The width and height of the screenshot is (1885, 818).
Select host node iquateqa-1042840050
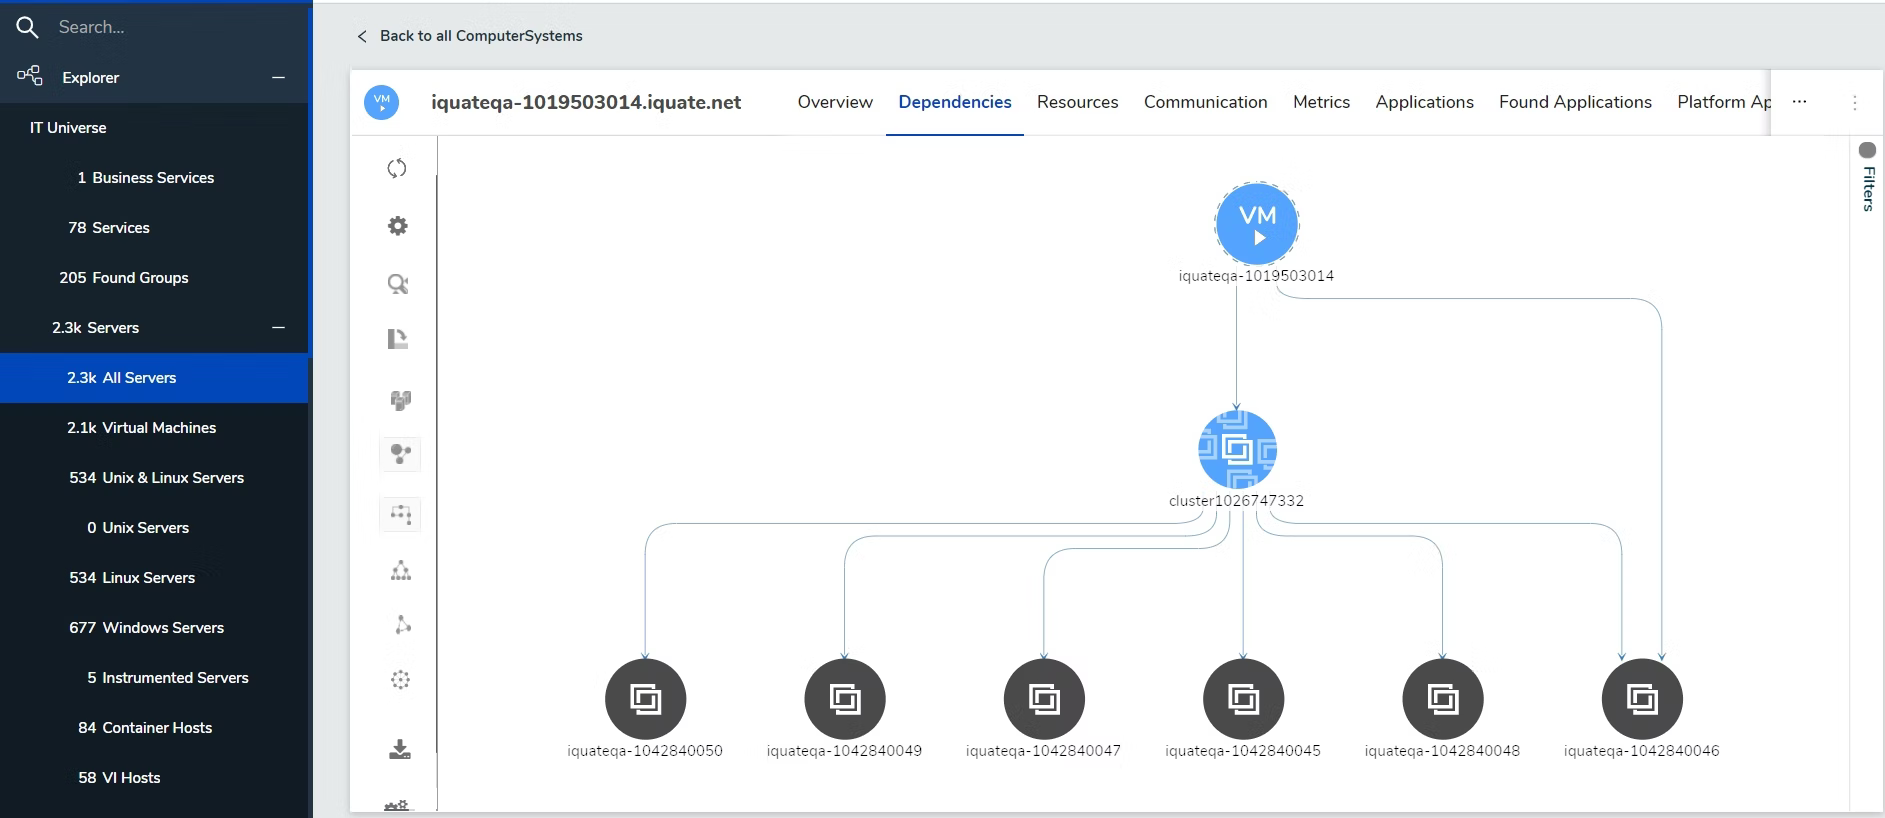click(x=645, y=699)
